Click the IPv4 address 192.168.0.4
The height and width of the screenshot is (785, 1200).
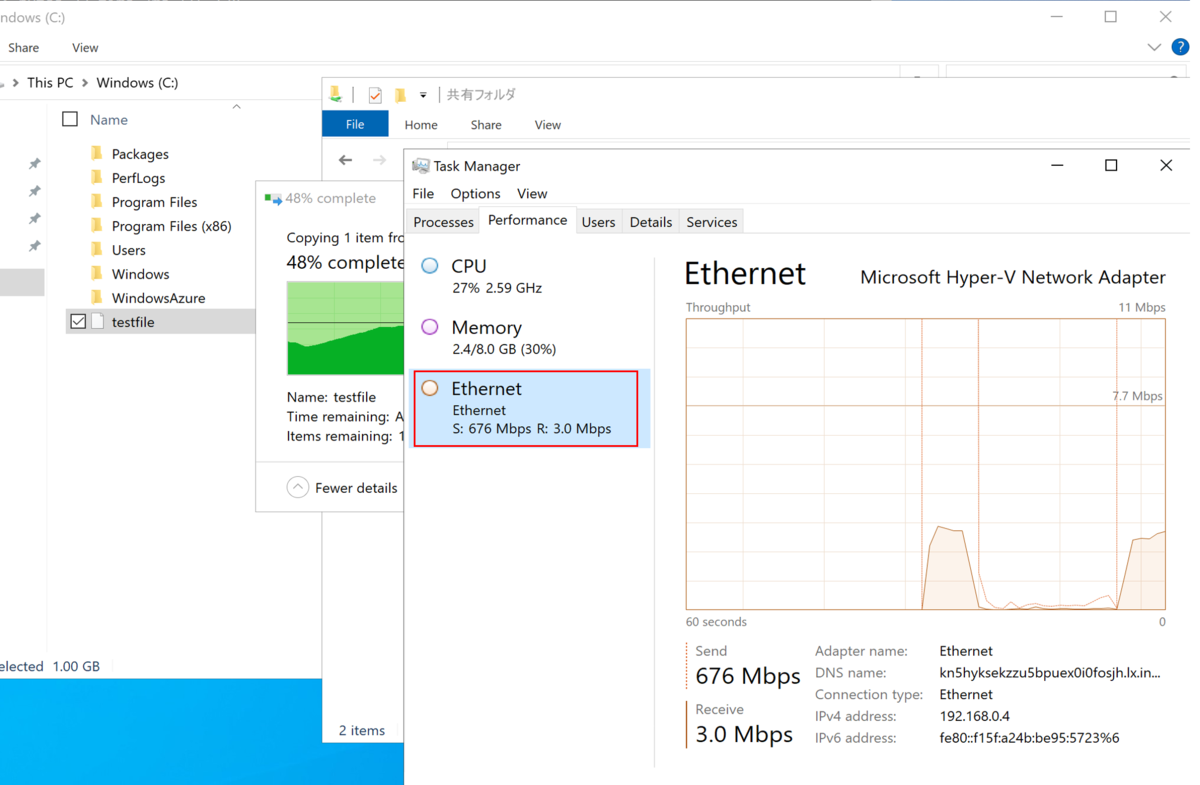[974, 716]
